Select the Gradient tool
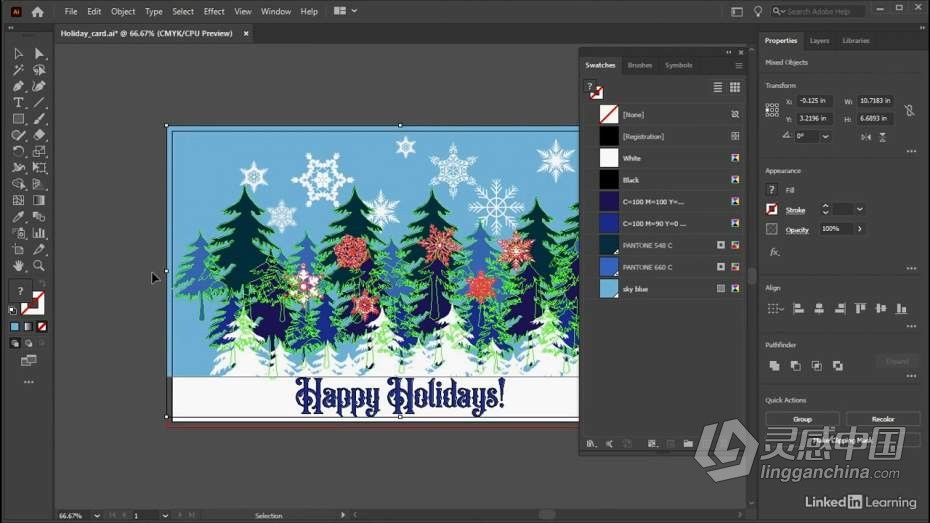The image size is (930, 523). coord(39,200)
